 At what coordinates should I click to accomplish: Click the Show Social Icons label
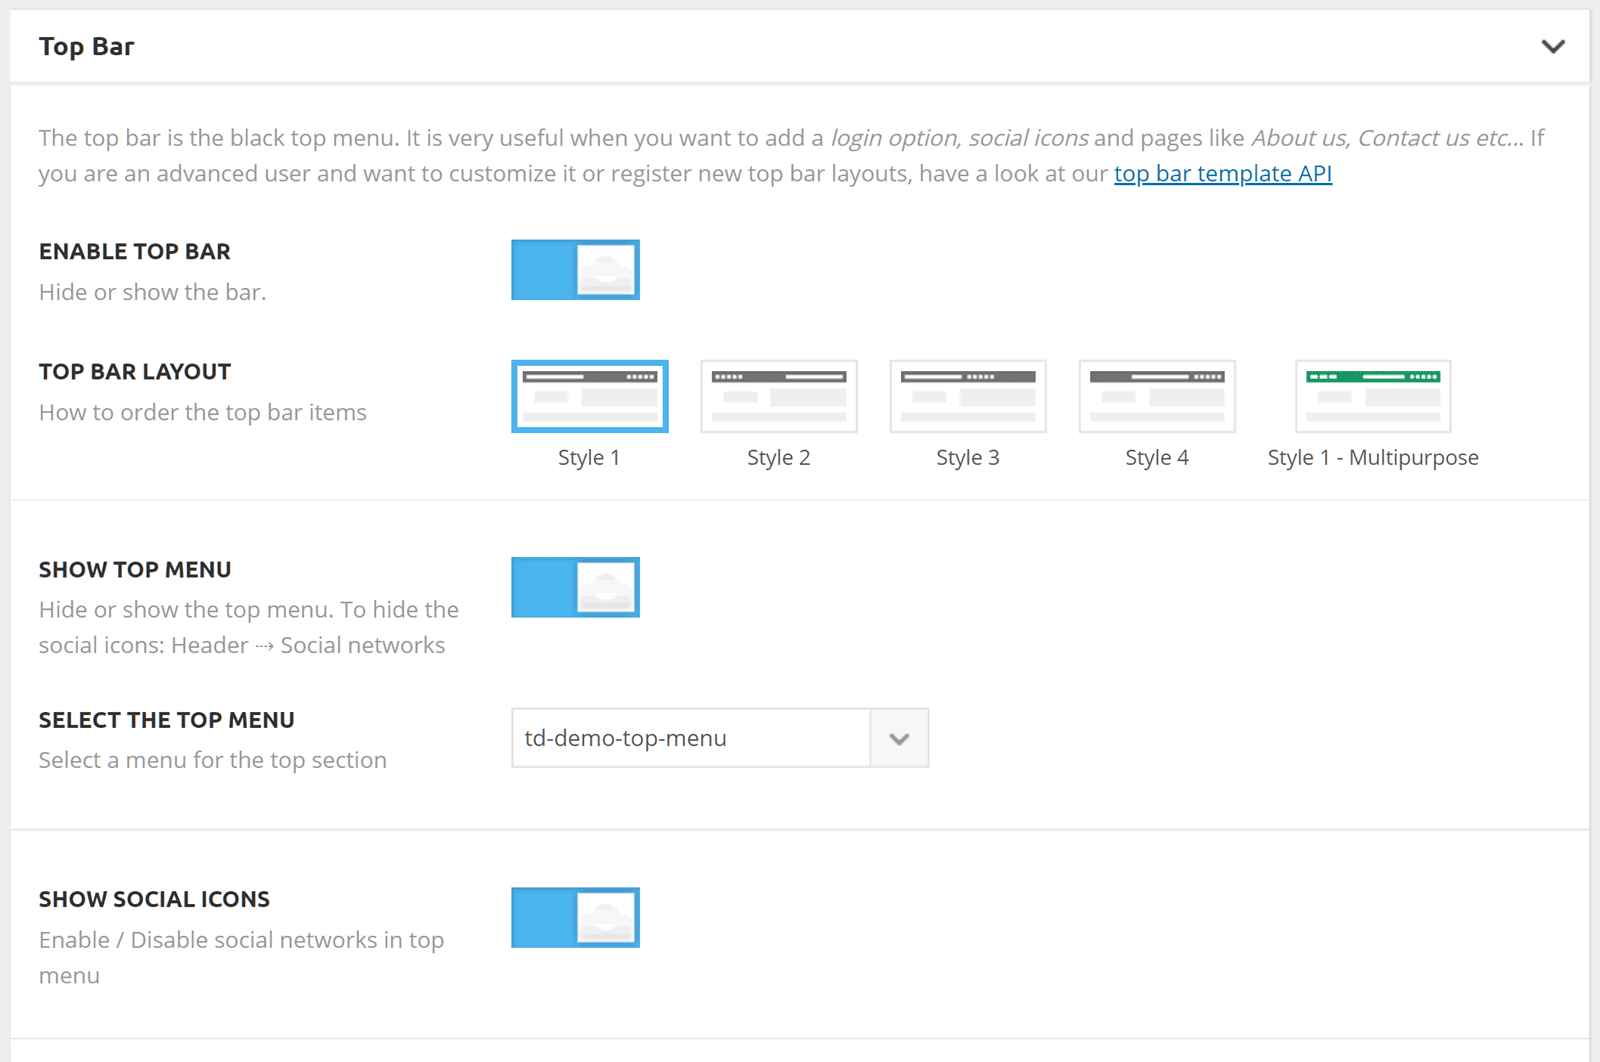click(x=154, y=900)
